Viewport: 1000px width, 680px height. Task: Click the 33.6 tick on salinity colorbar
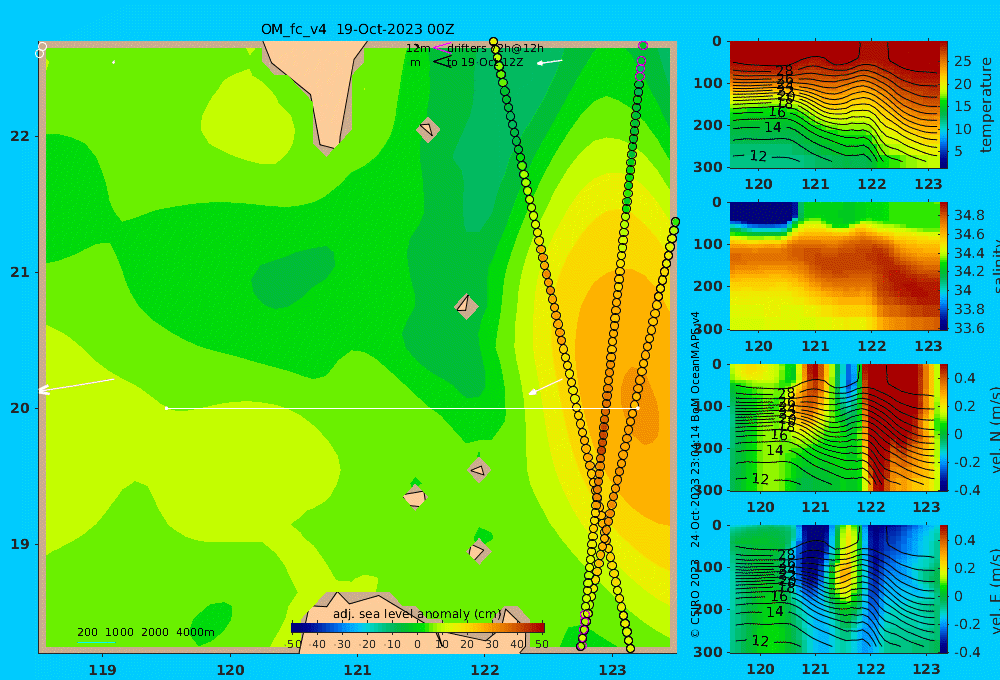(x=969, y=328)
